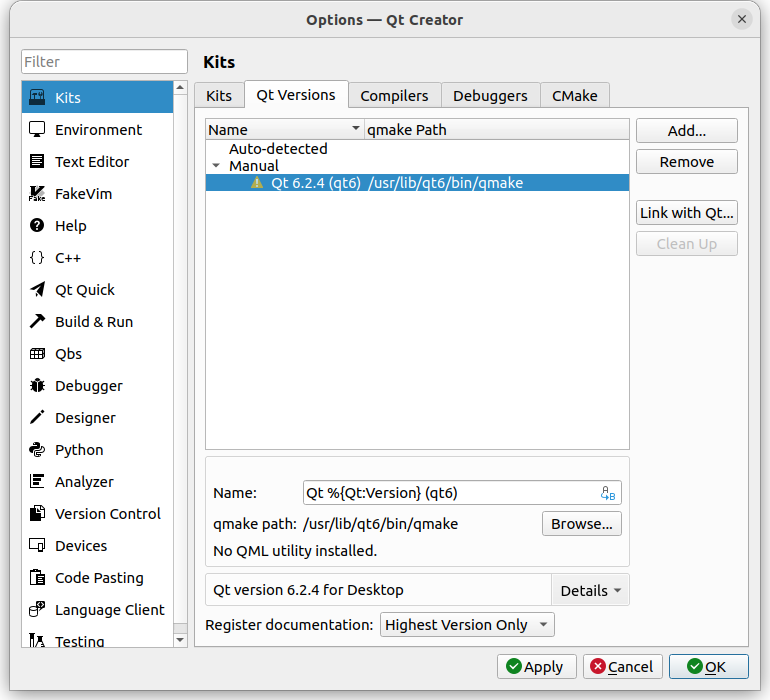Click the Add... button
Screen dimensions: 770x700
click(687, 131)
